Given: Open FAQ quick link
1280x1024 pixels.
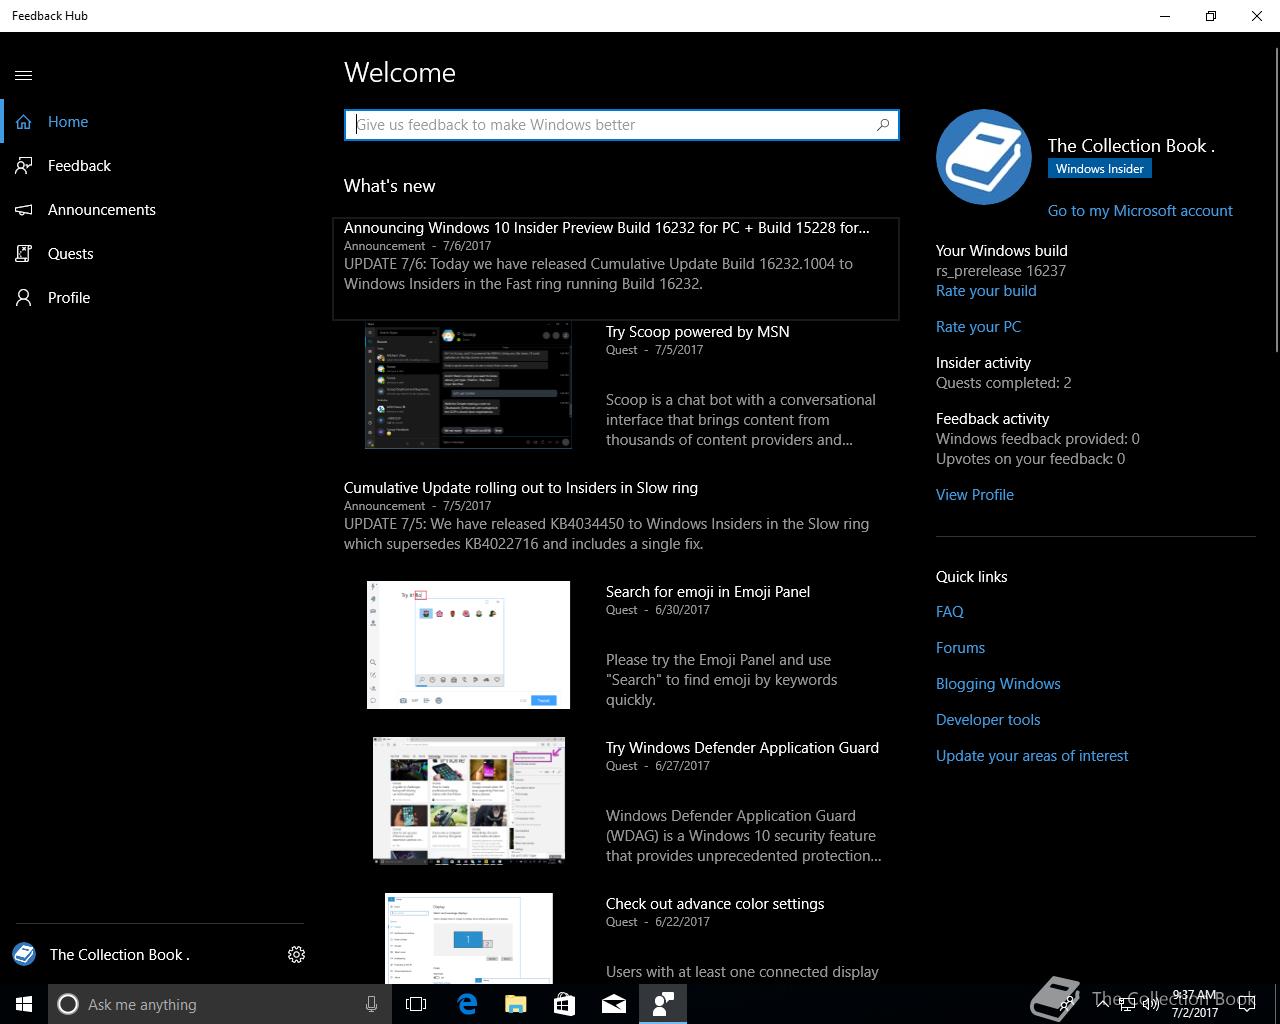Looking at the screenshot, I should click(x=950, y=612).
